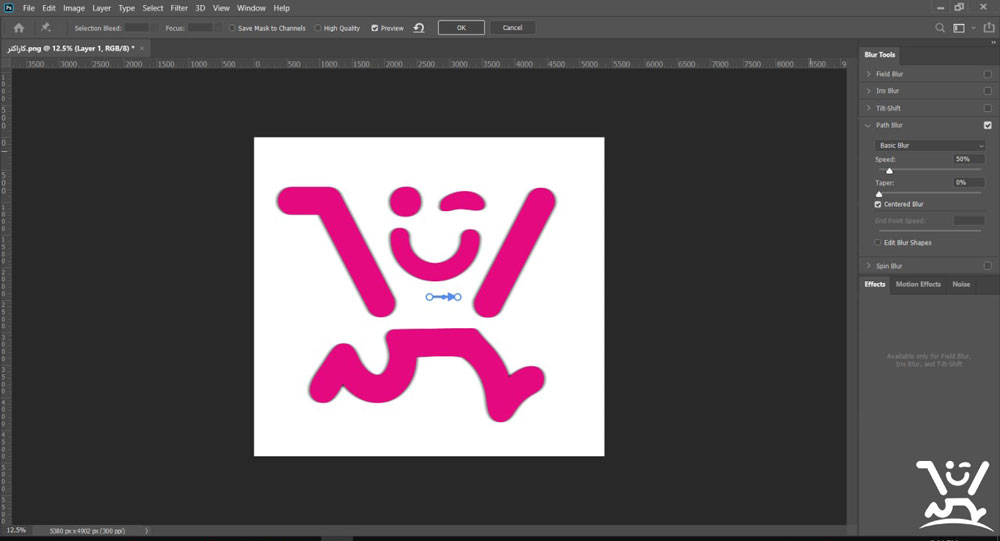Collapse the panel with double-arrow icon

tap(993, 42)
